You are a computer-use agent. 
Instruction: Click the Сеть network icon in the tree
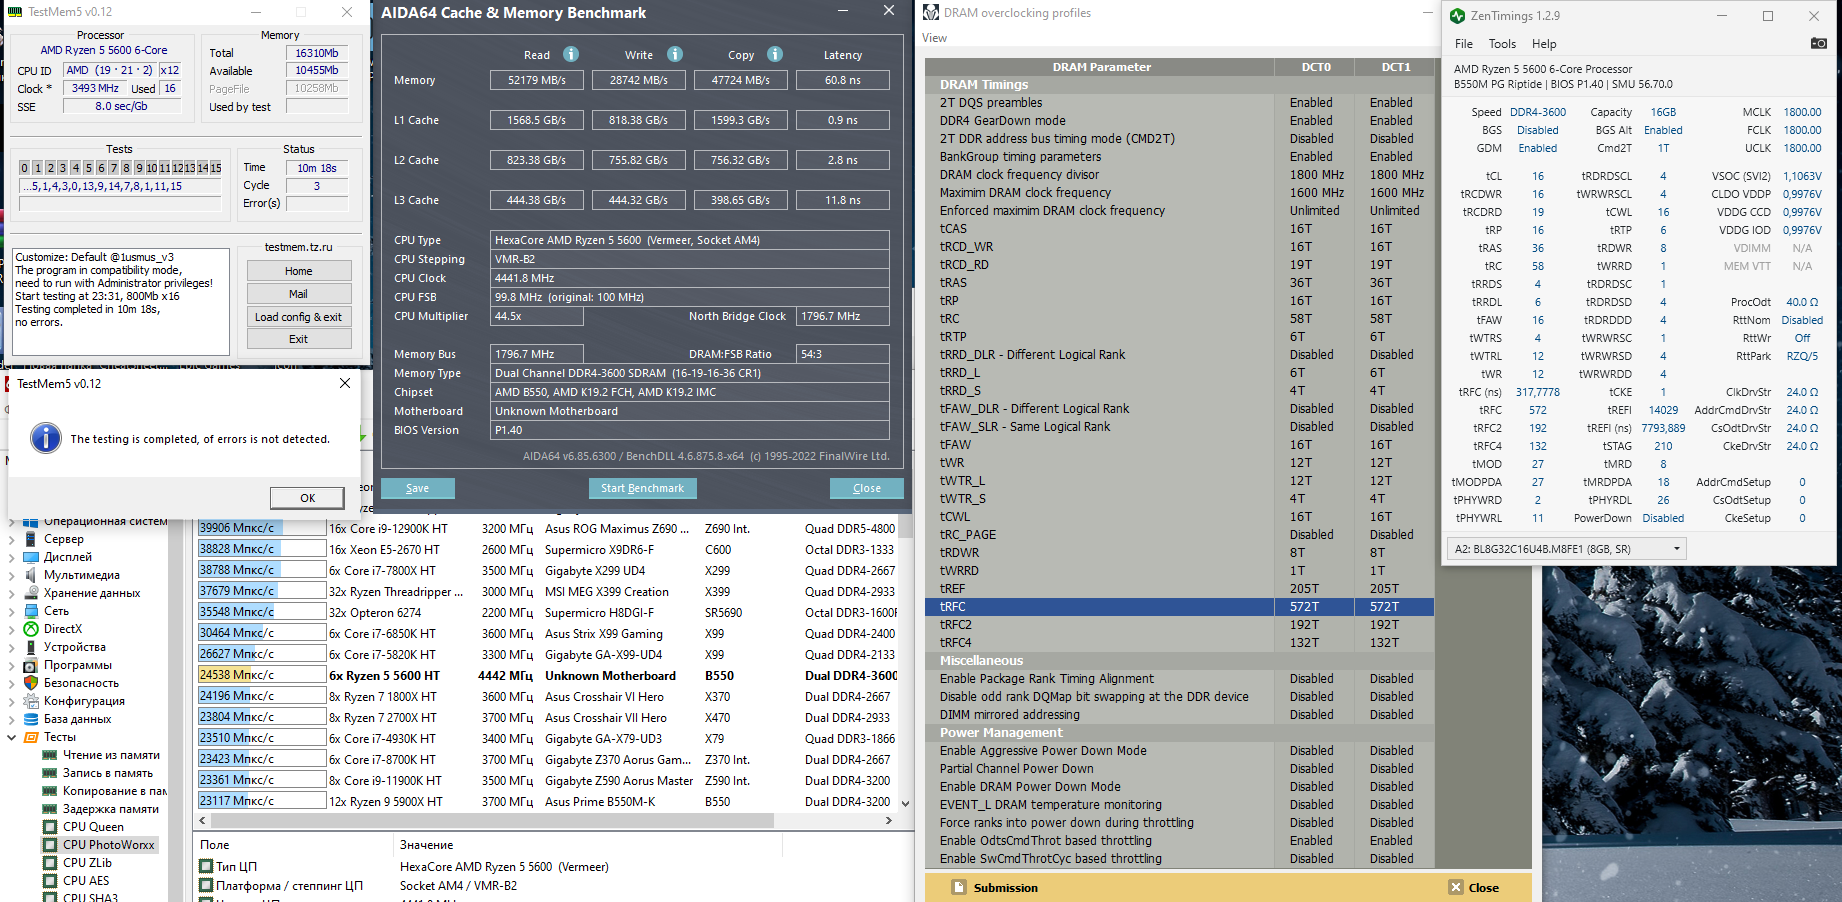[x=31, y=611]
